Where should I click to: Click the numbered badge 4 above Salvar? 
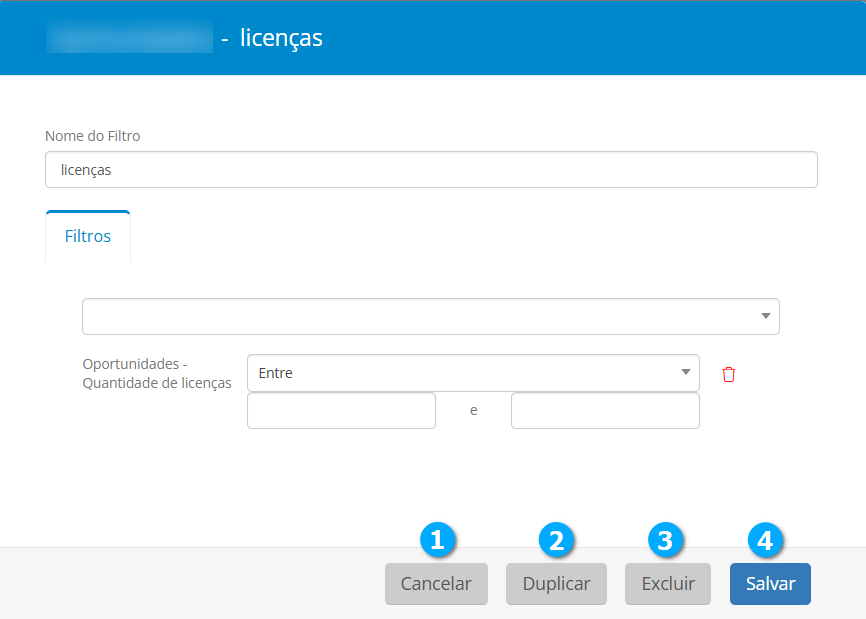coord(765,540)
